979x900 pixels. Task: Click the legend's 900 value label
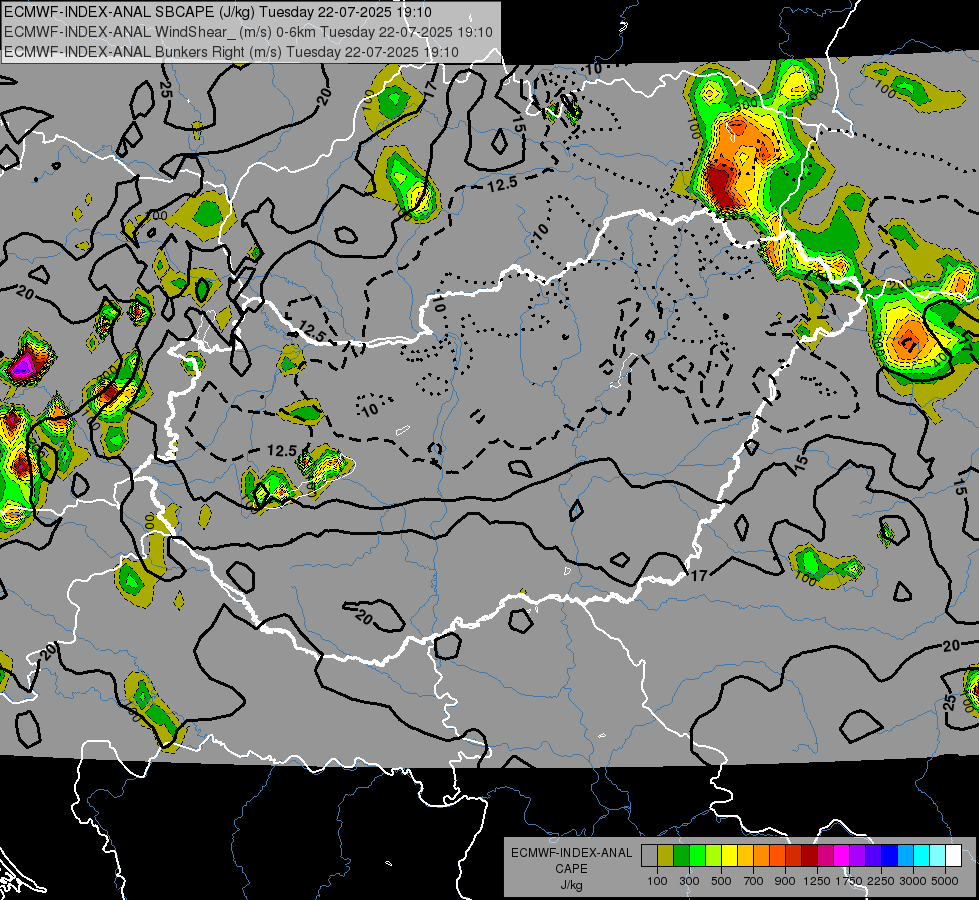[x=785, y=881]
